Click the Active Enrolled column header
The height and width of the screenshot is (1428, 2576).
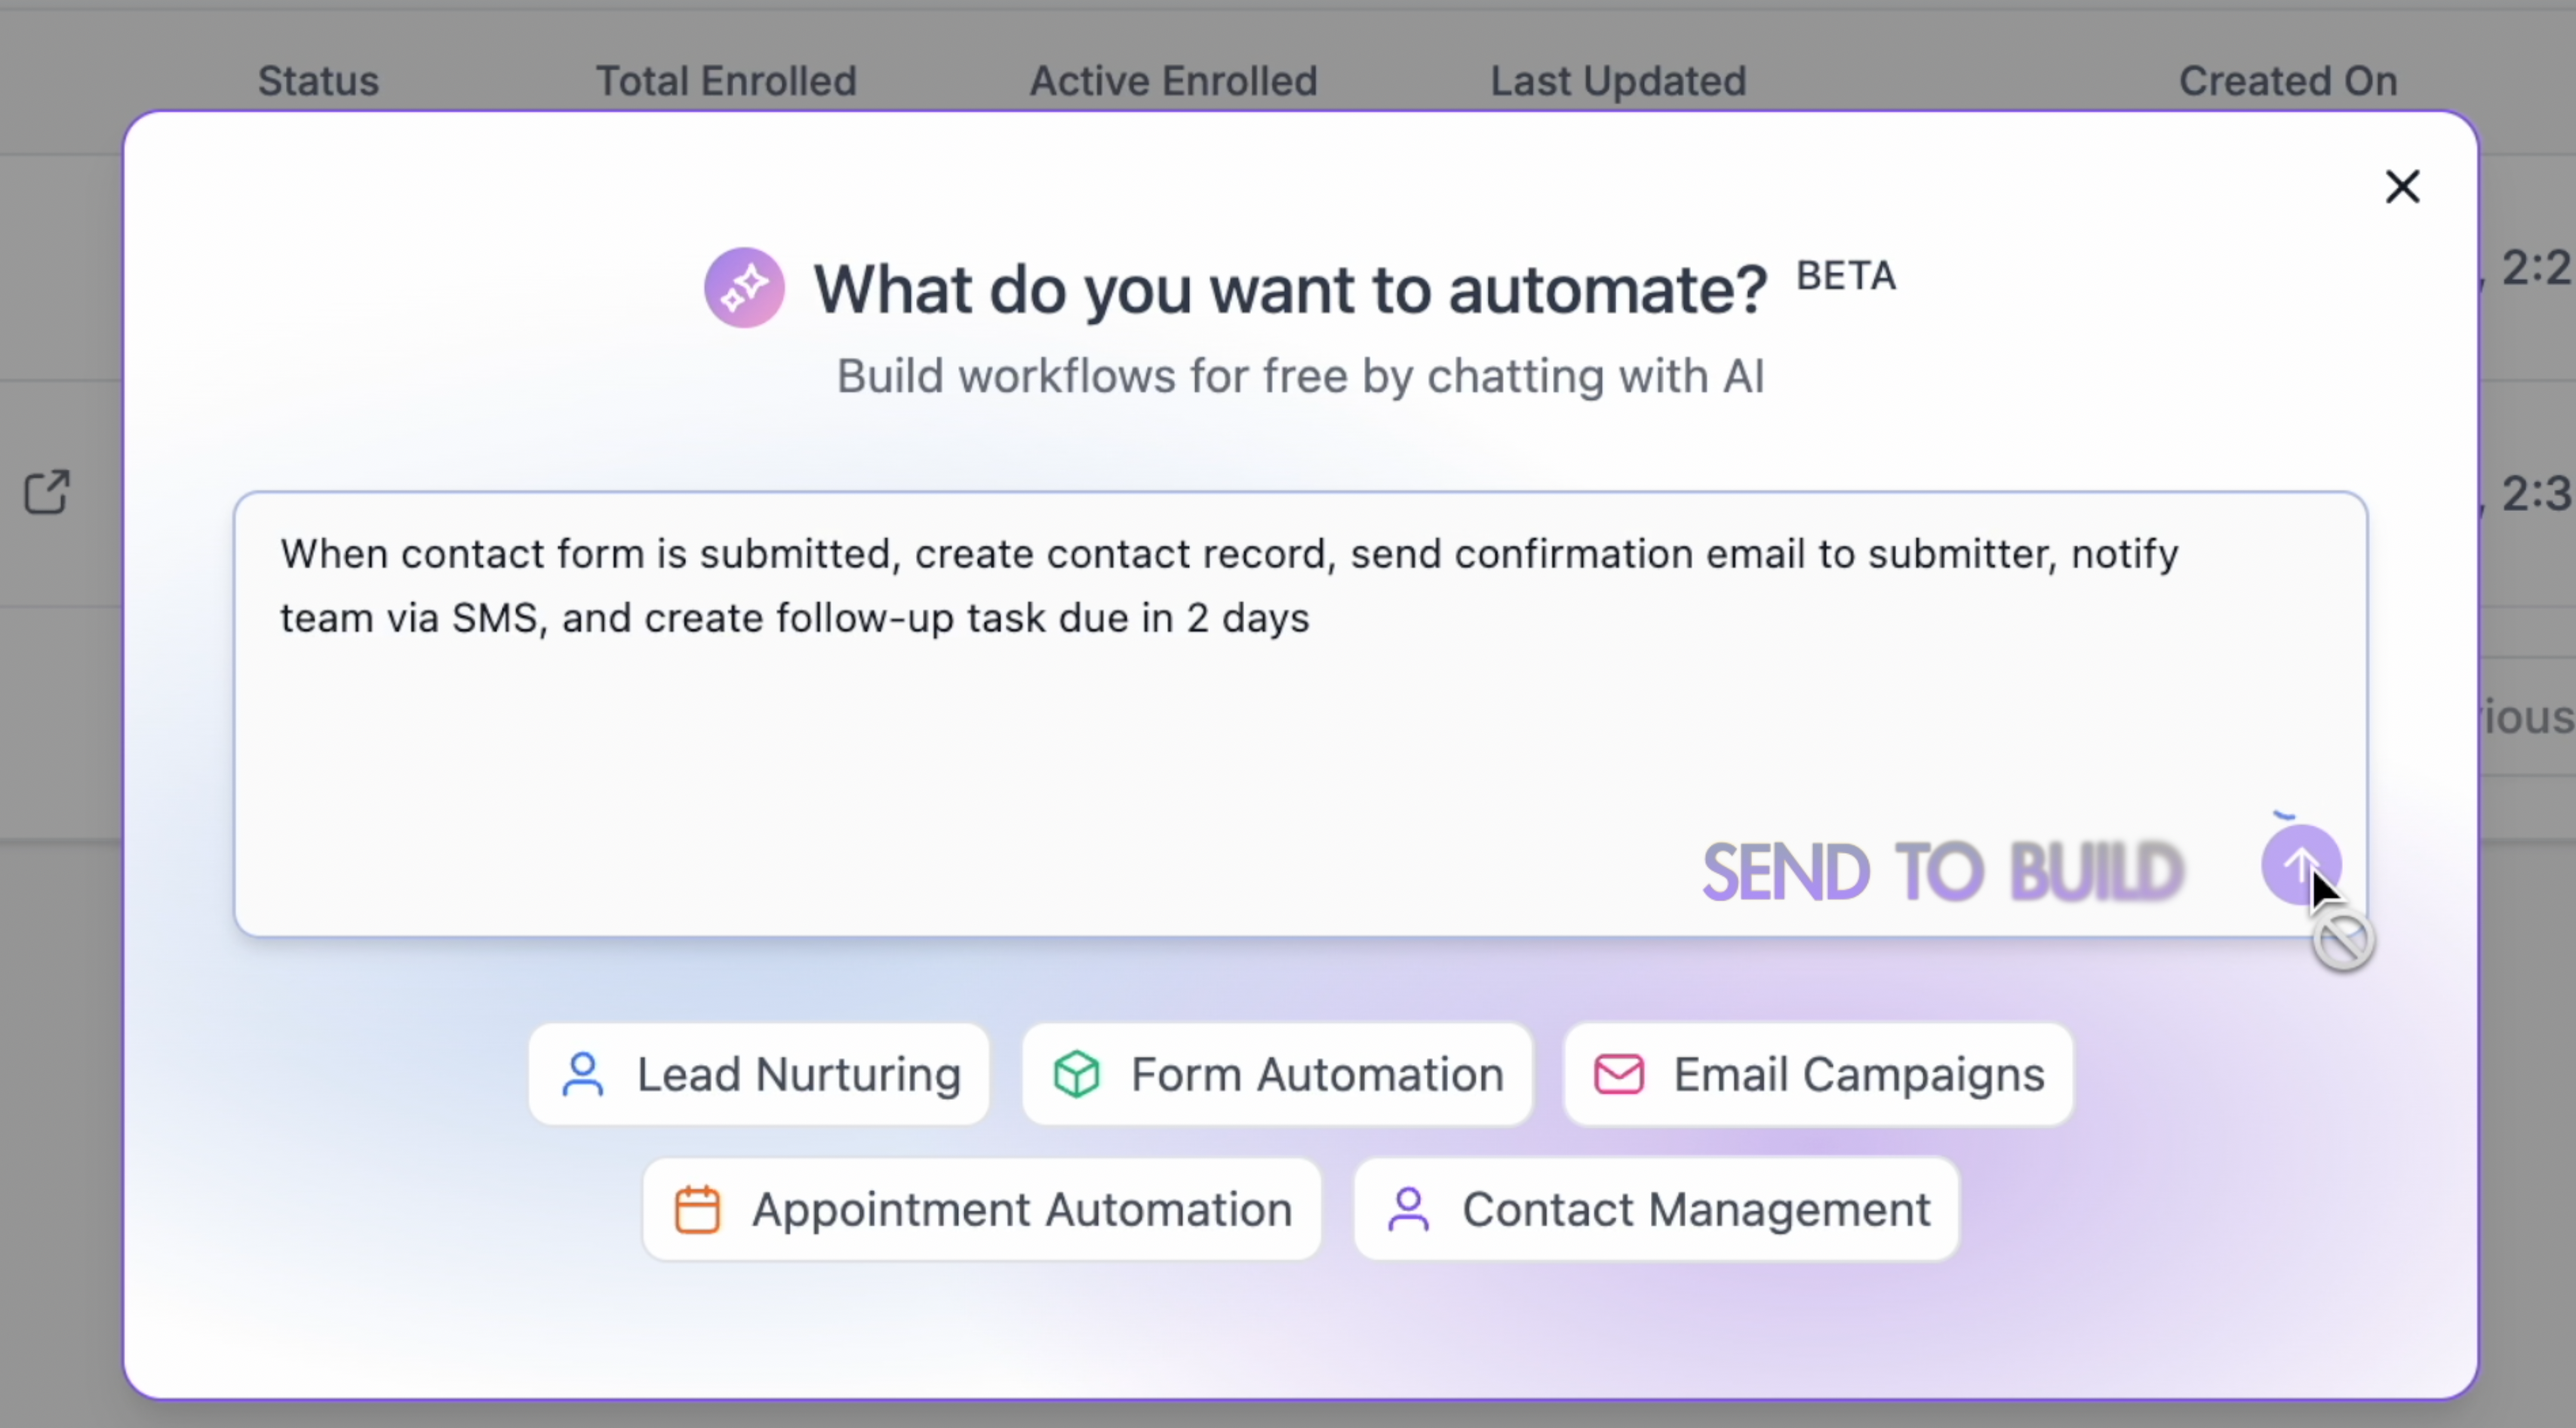[1173, 81]
